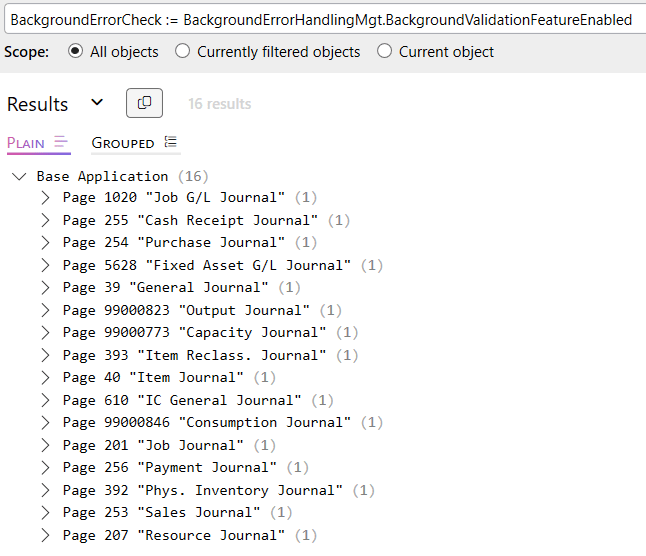
Task: Expand Page 207 Resource Journal chevron
Action: click(45, 536)
